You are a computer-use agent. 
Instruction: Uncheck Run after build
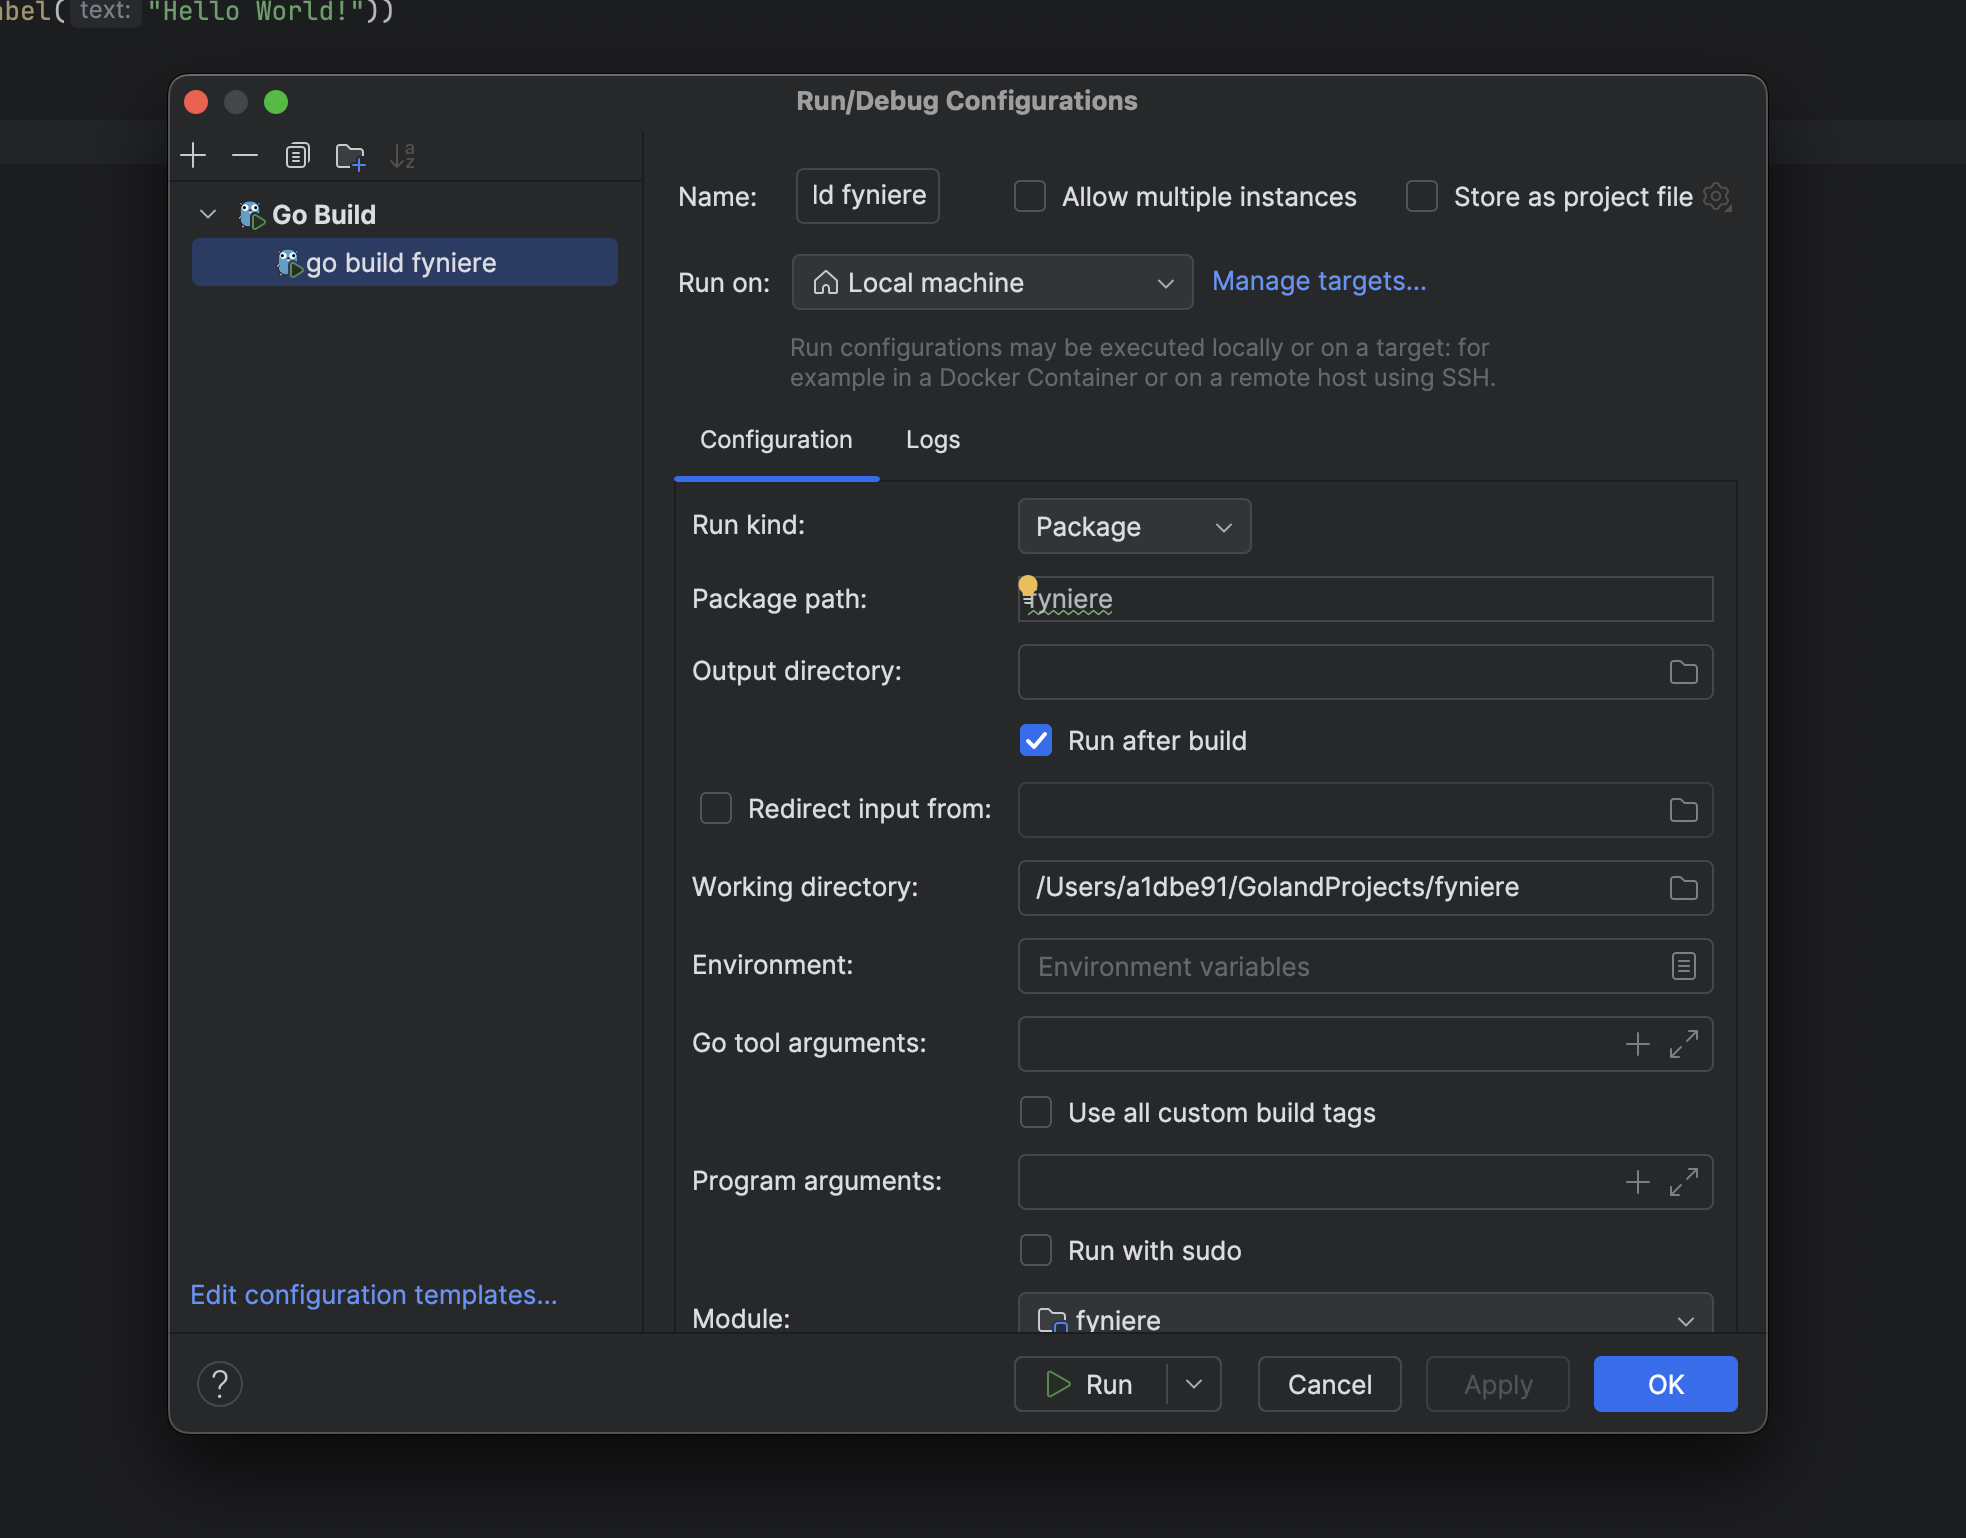(1036, 740)
